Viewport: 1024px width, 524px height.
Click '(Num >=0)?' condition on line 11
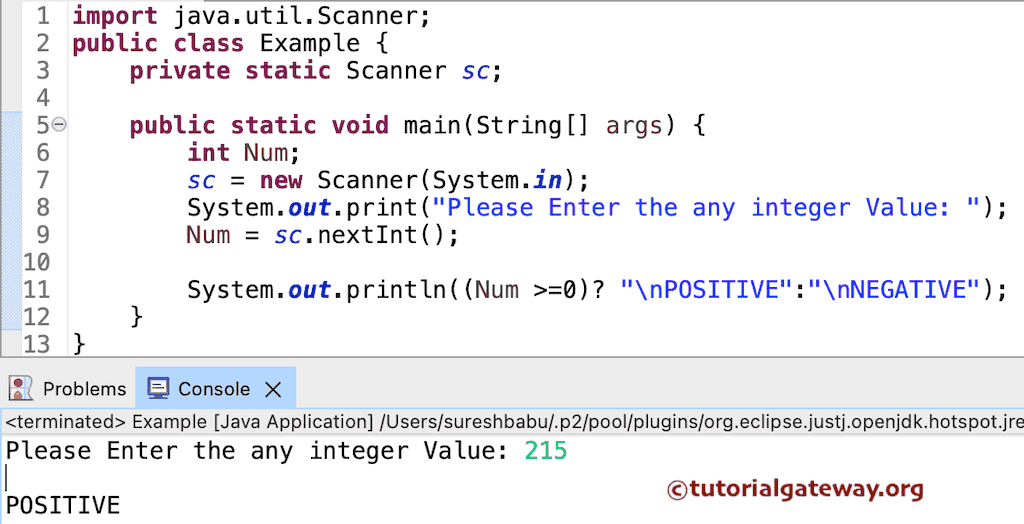(532, 289)
